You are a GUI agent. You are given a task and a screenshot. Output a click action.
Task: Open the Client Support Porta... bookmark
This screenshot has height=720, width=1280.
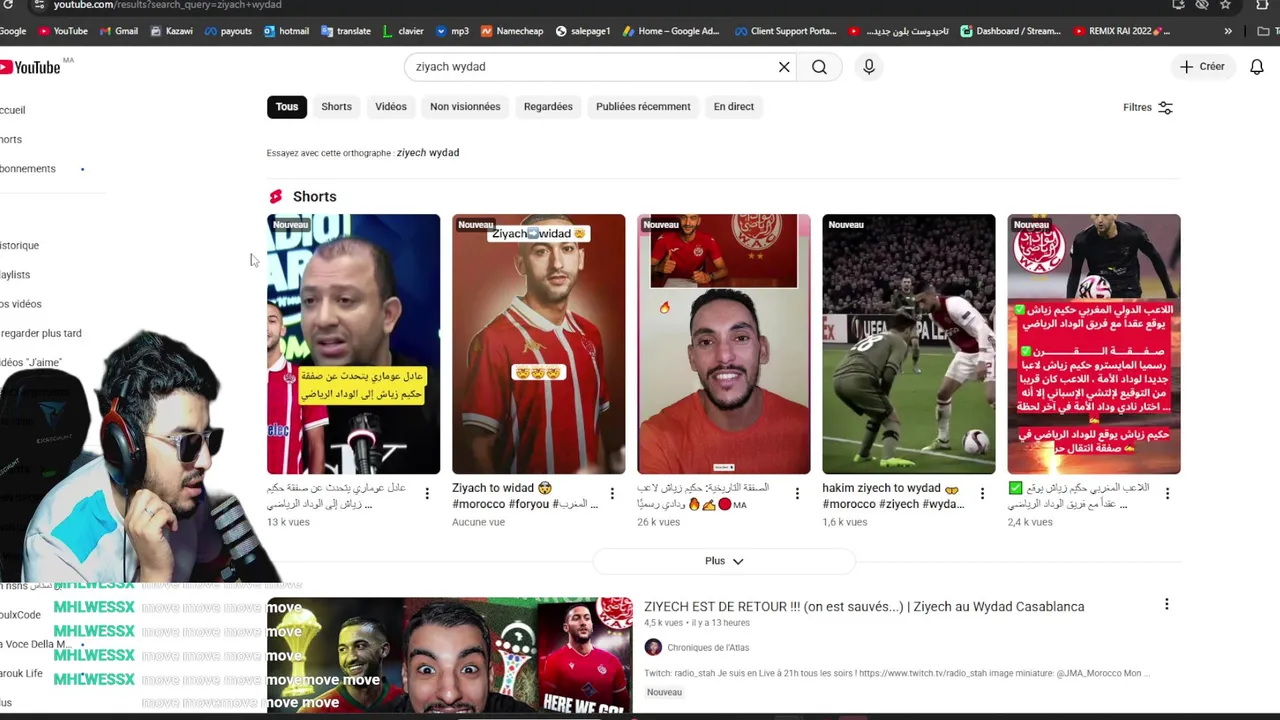pos(784,31)
